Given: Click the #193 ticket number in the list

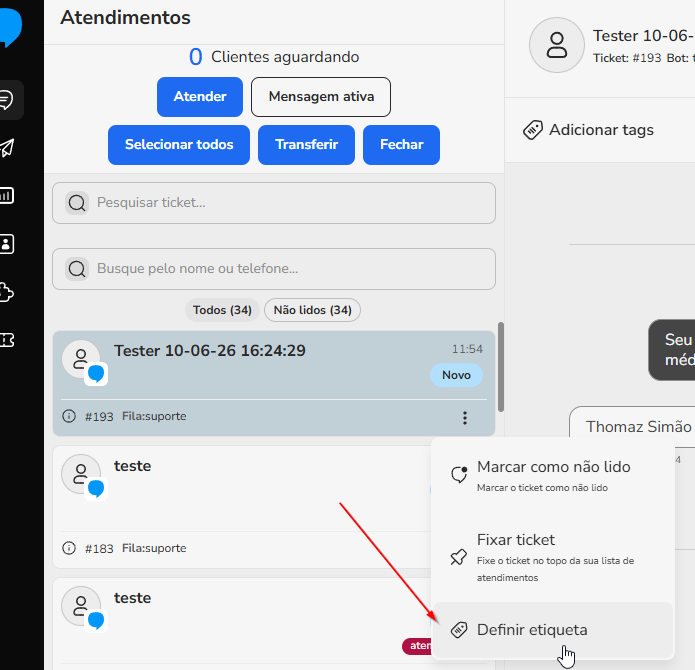Looking at the screenshot, I should 99,417.
